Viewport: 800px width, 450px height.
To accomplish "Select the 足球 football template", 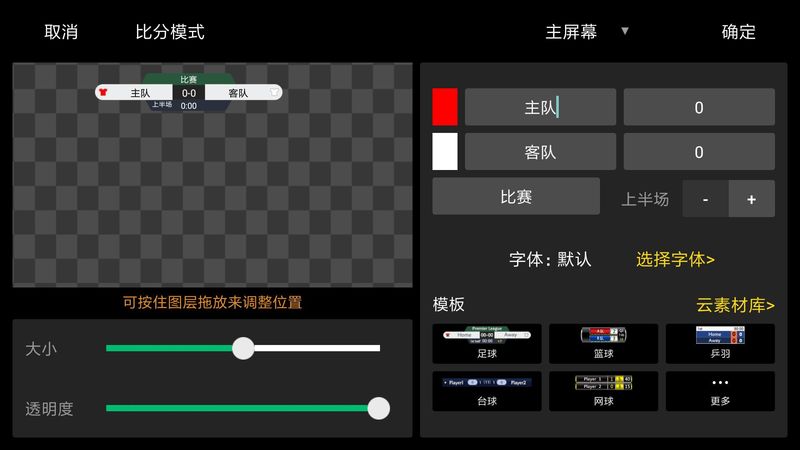I will (487, 343).
